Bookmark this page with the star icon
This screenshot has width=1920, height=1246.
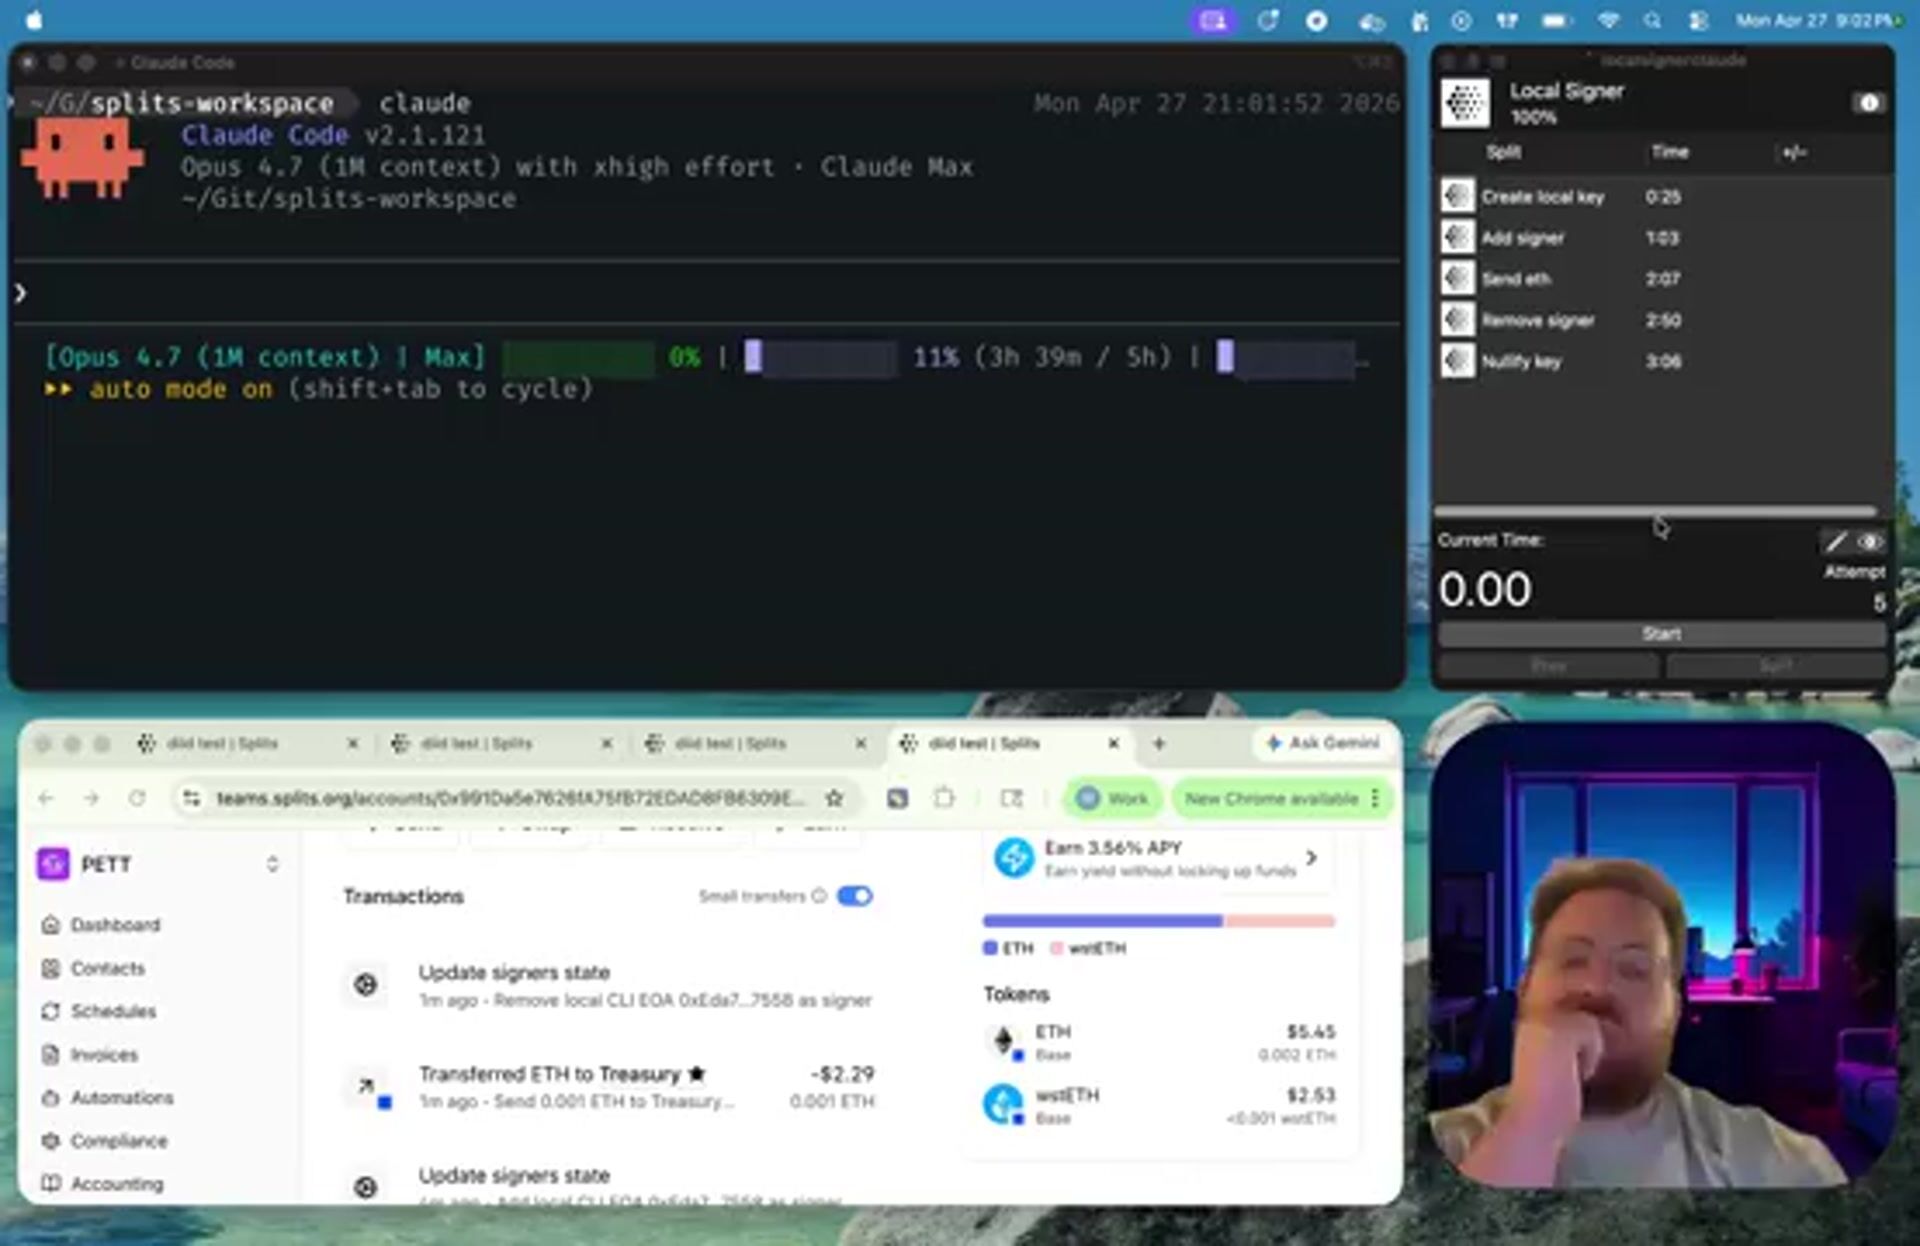point(834,798)
